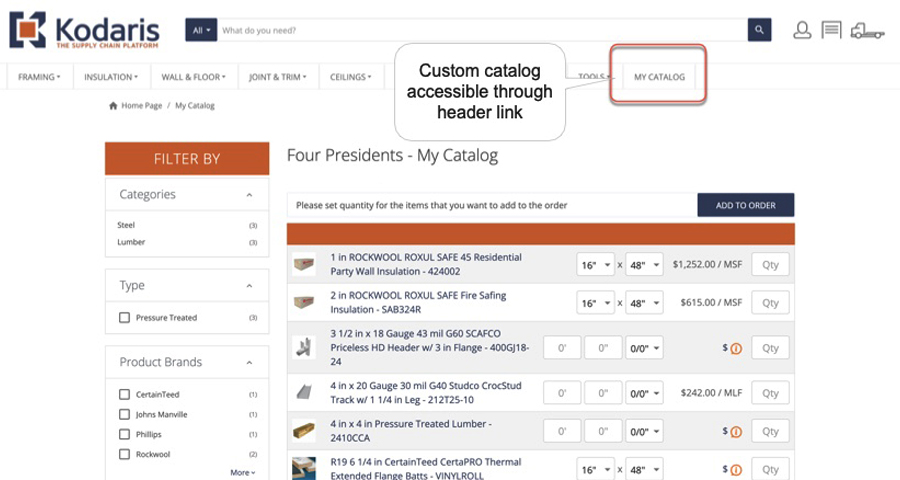This screenshot has width=900, height=480.
Task: Open 2 in ROCKWOOL Fire Safing product link
Action: tap(418, 302)
